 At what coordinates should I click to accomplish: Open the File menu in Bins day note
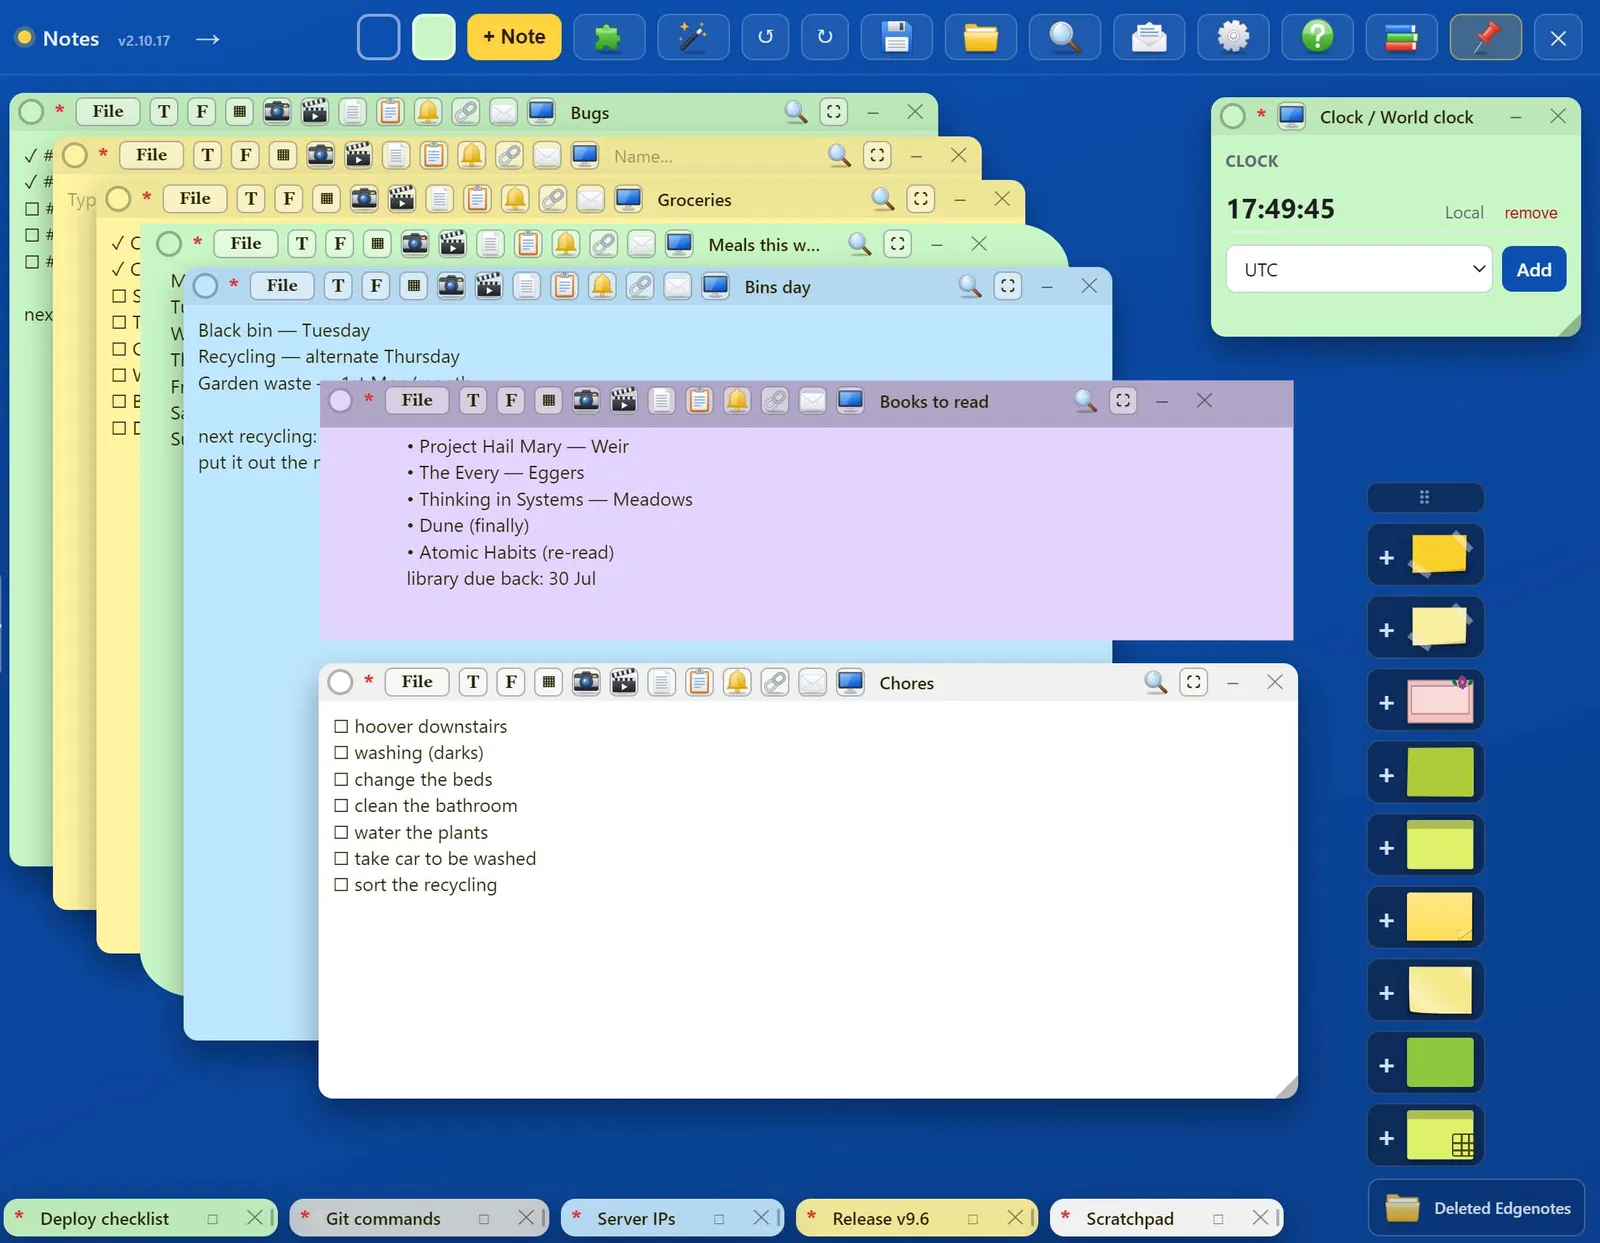click(282, 286)
